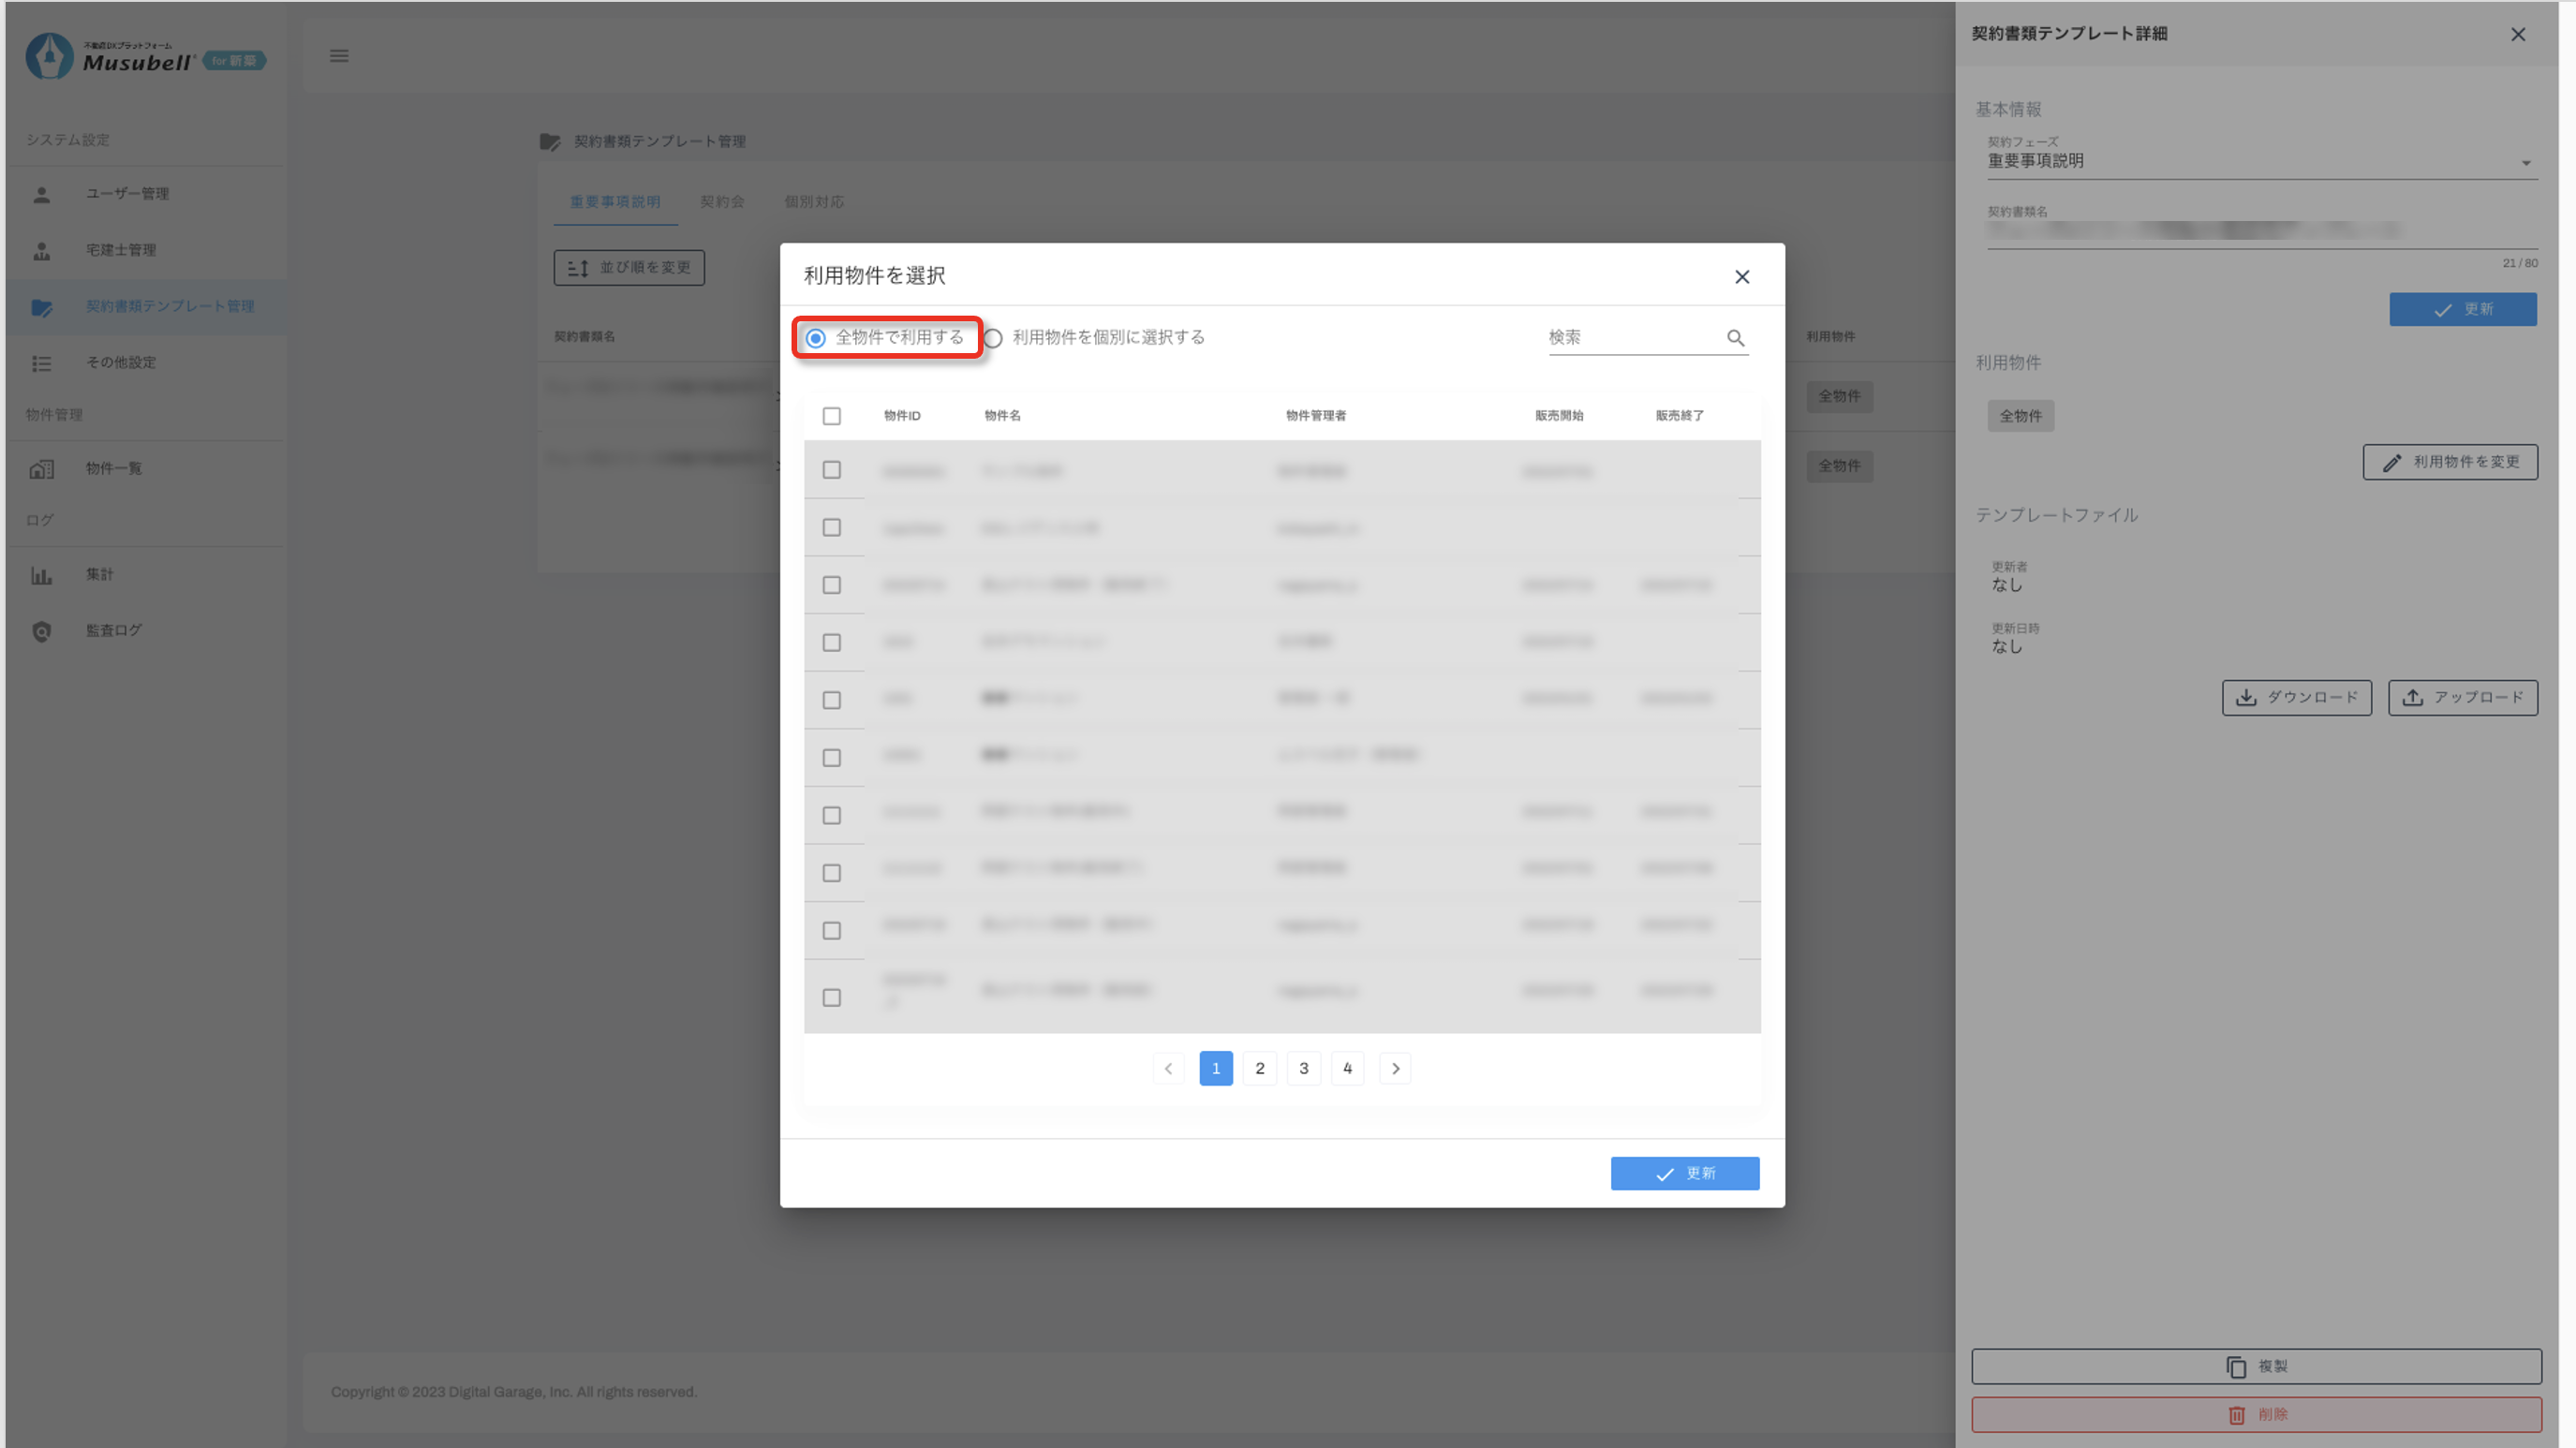
Task: Open 宅建士管理 sidebar item
Action: pyautogui.click(x=120, y=250)
